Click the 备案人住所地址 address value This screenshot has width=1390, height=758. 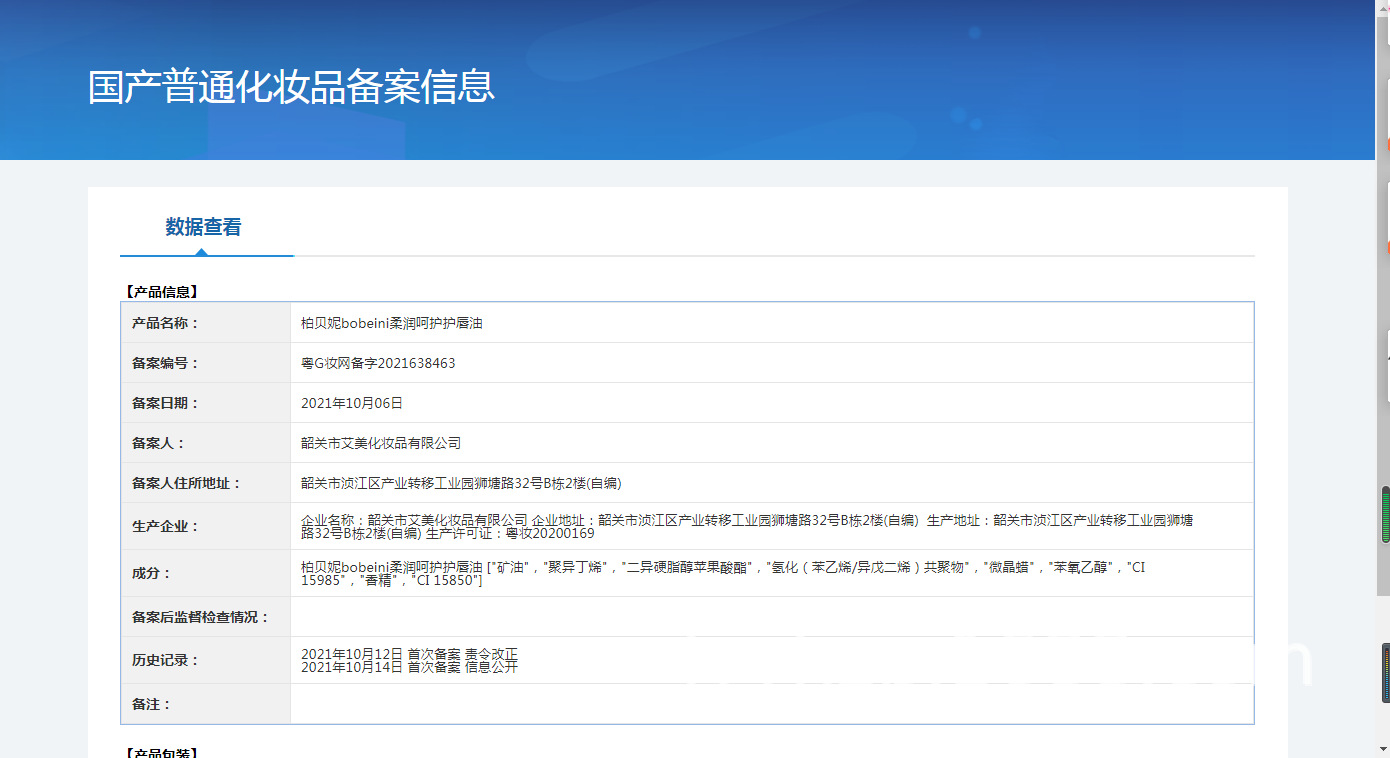[x=461, y=483]
